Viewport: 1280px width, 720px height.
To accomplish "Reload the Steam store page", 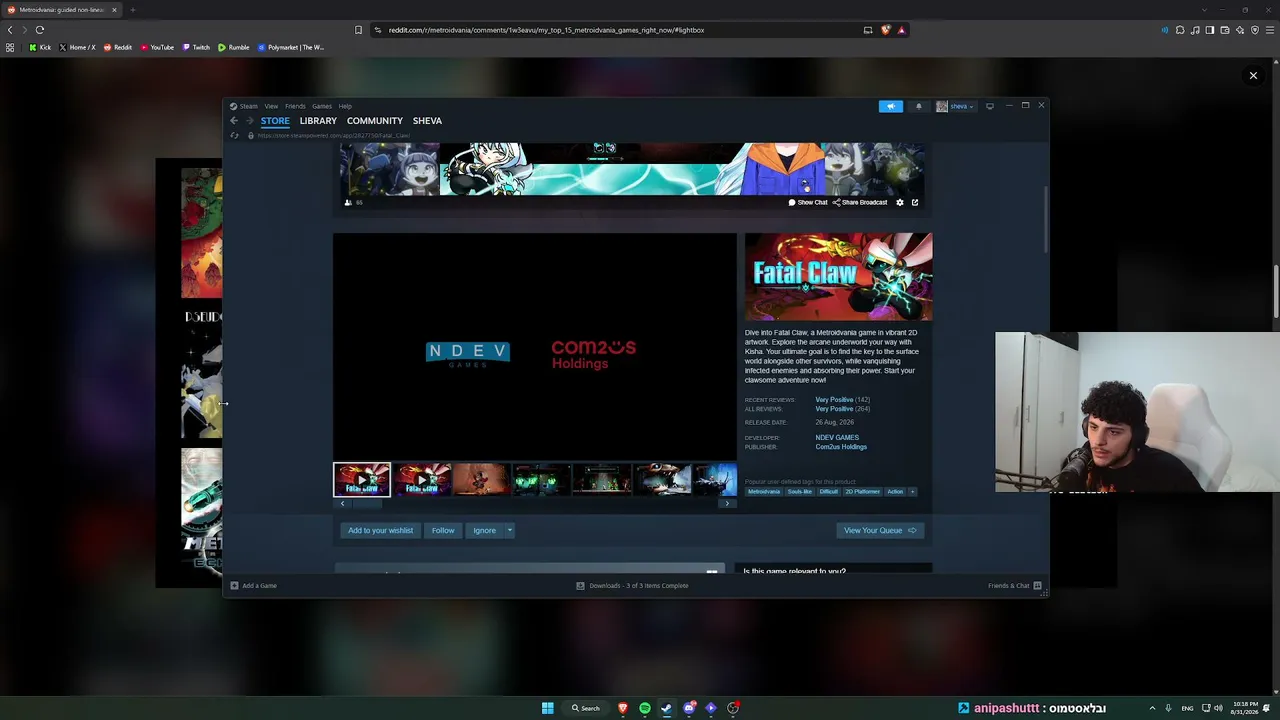I will [x=235, y=135].
